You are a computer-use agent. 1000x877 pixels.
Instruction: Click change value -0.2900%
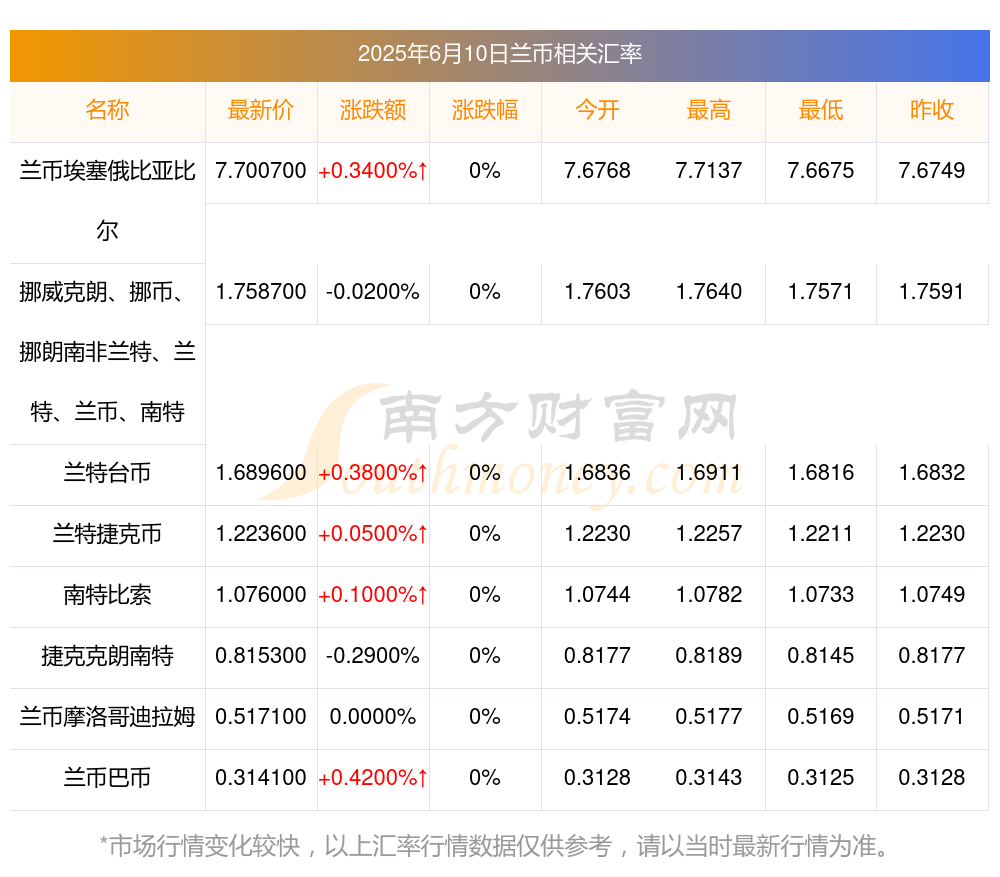373,656
